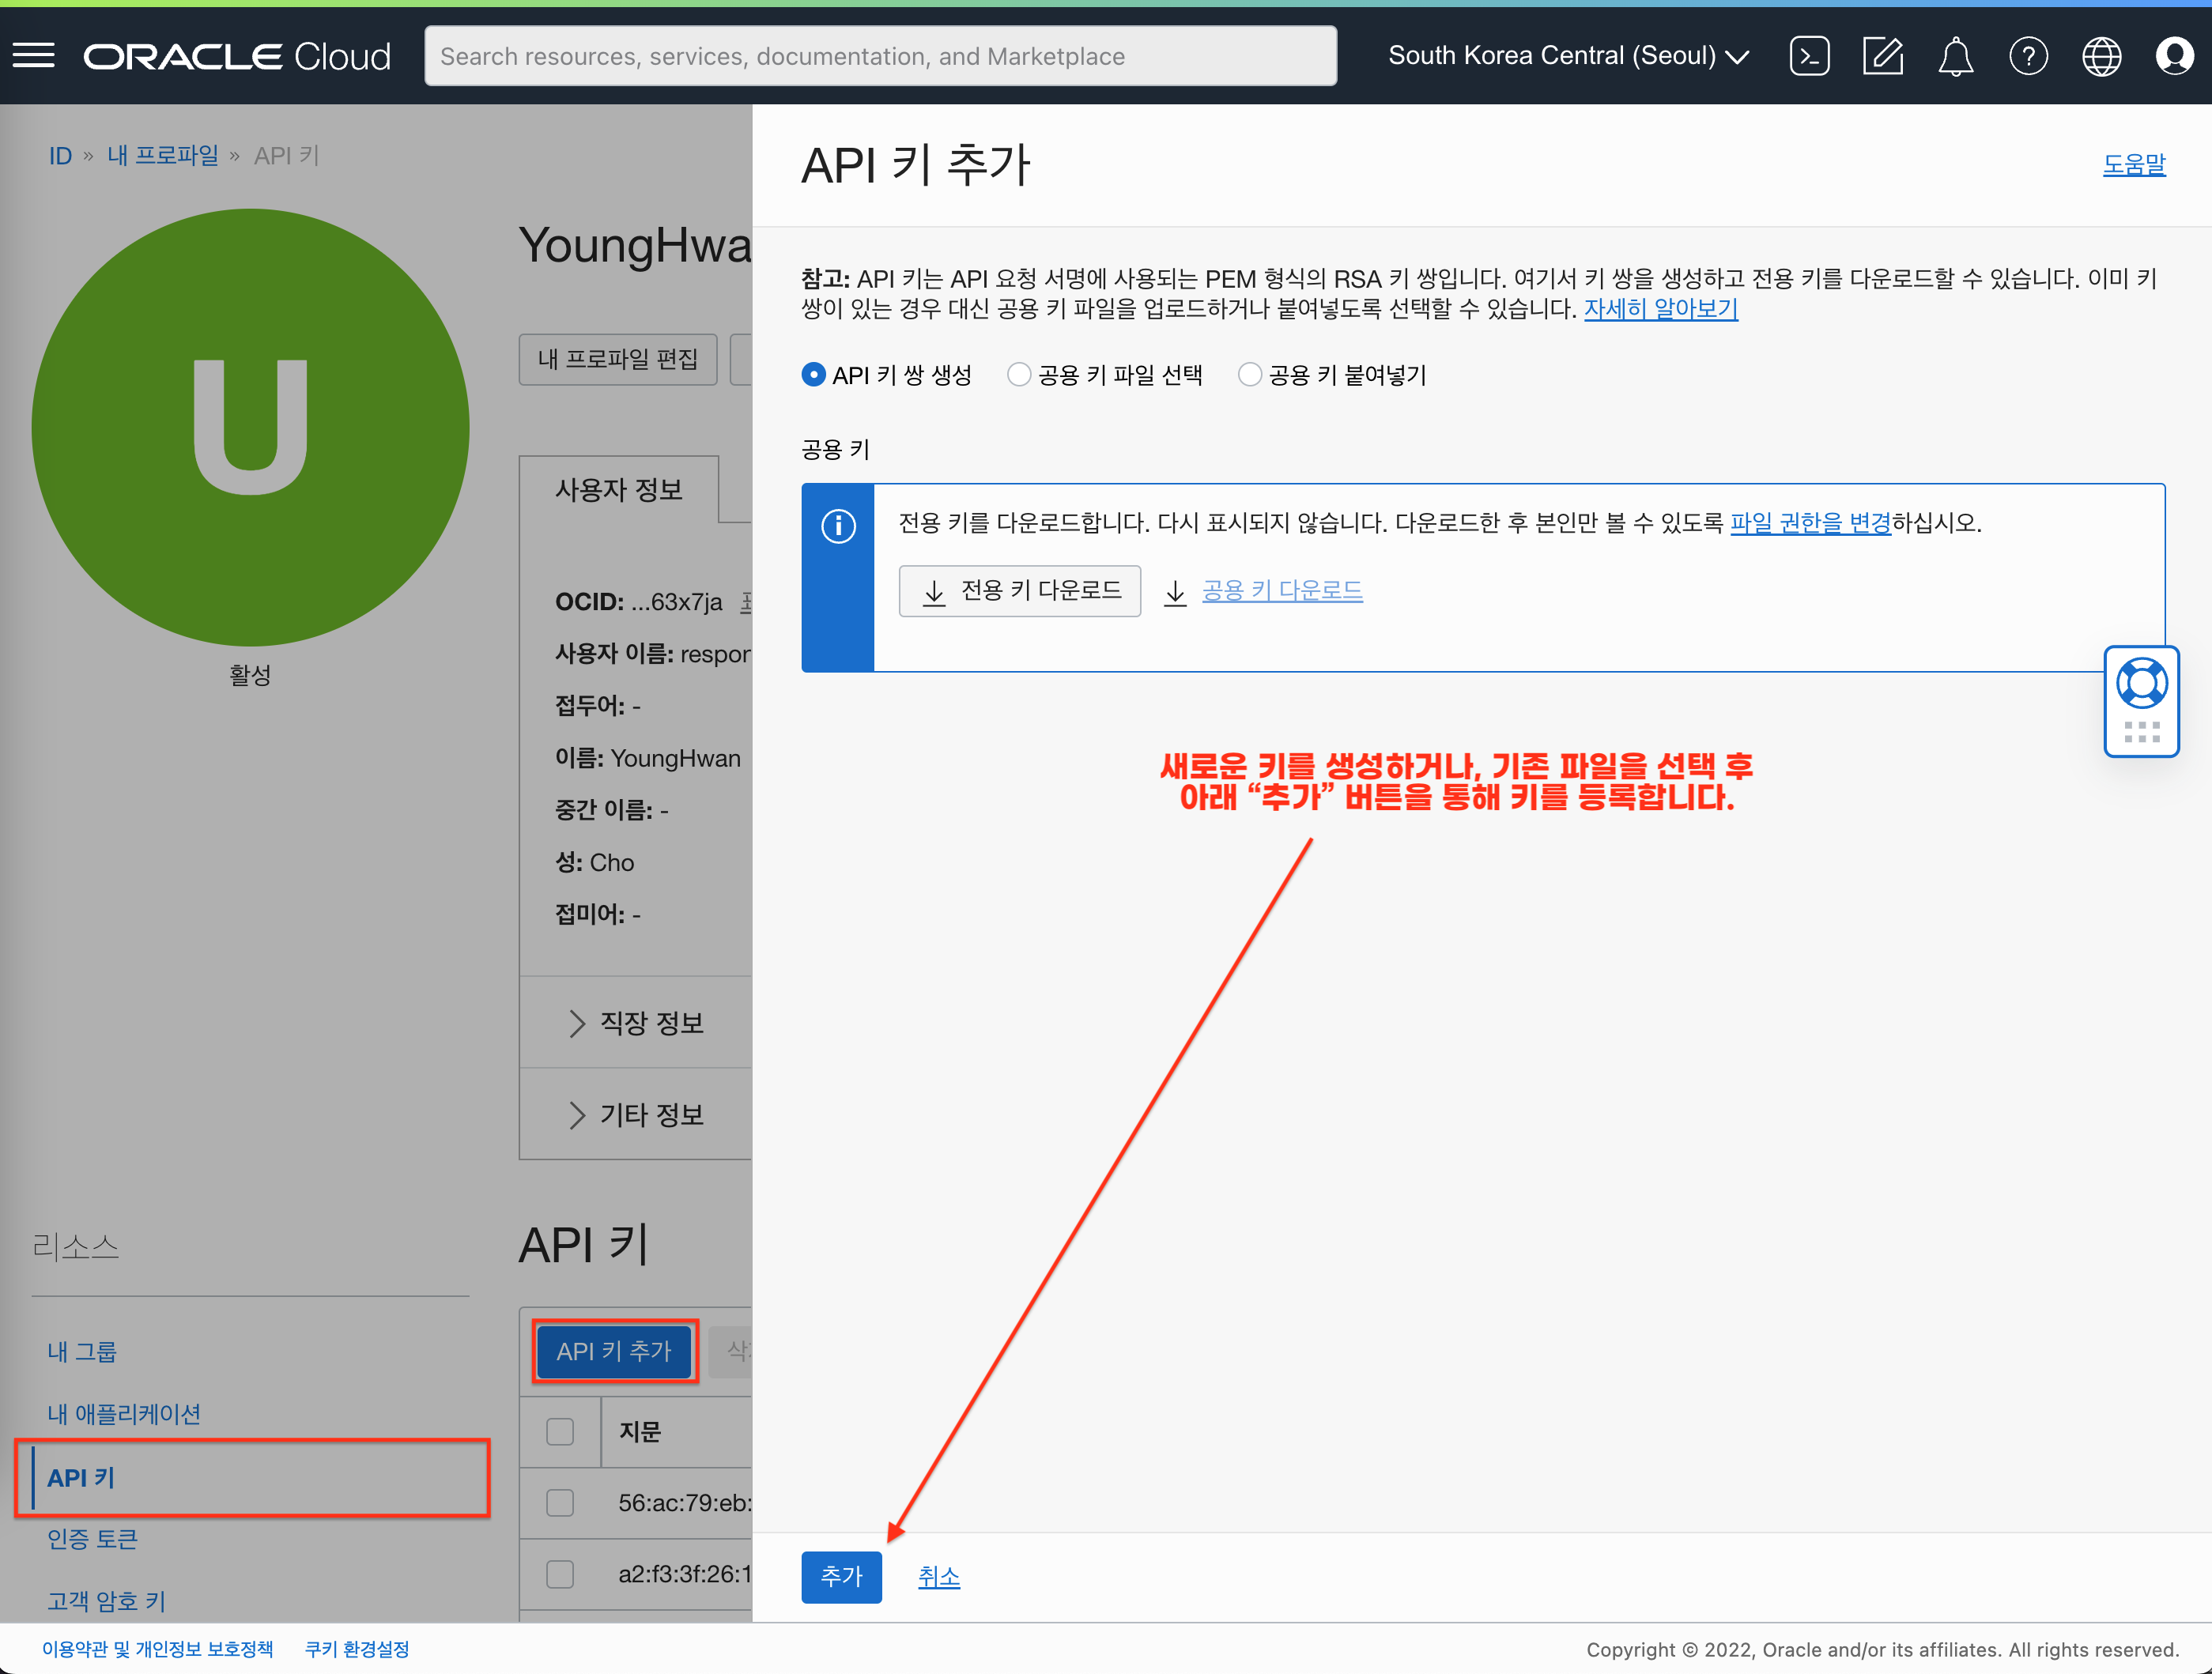Click the API 키 추가 button
Viewport: 2212px width, 1674px height.
tap(614, 1351)
